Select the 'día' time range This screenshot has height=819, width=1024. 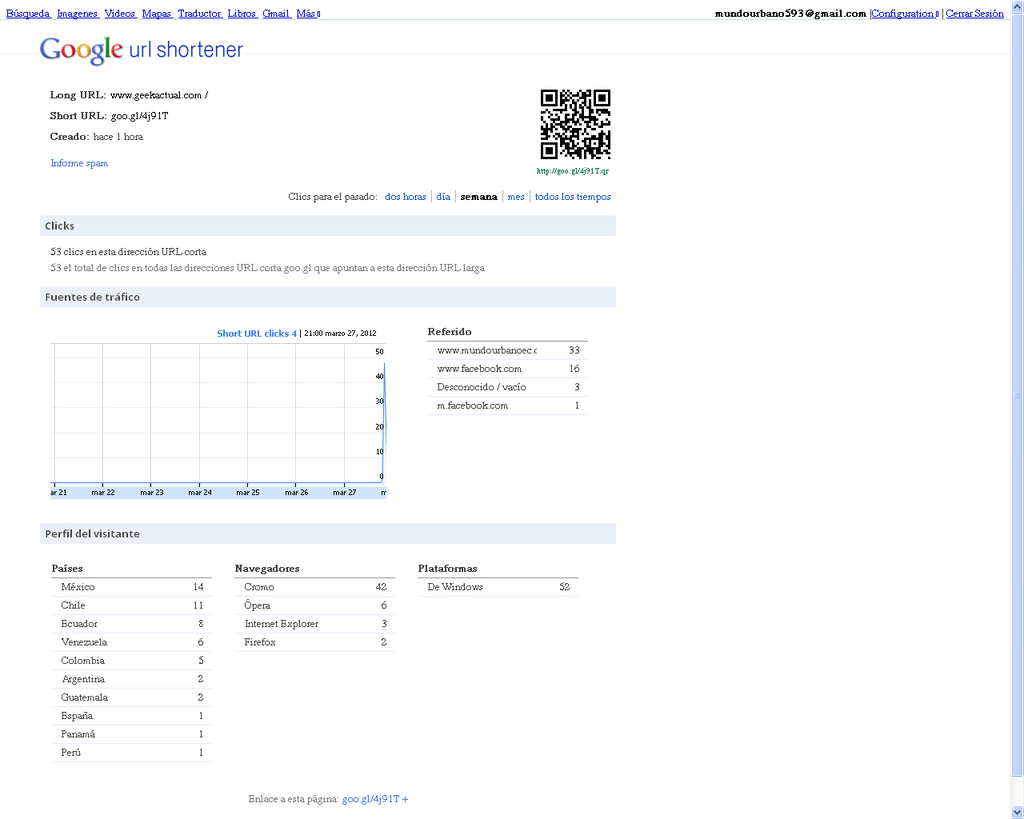click(x=443, y=197)
